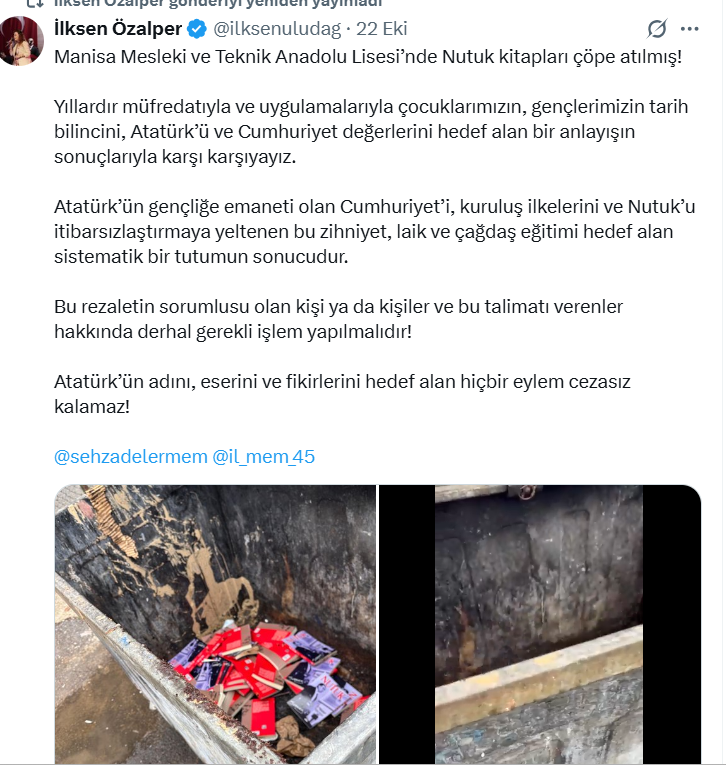This screenshot has width=726, height=765.
Task: Open the İlksen Özalper display name
Action: pyautogui.click(x=118, y=29)
